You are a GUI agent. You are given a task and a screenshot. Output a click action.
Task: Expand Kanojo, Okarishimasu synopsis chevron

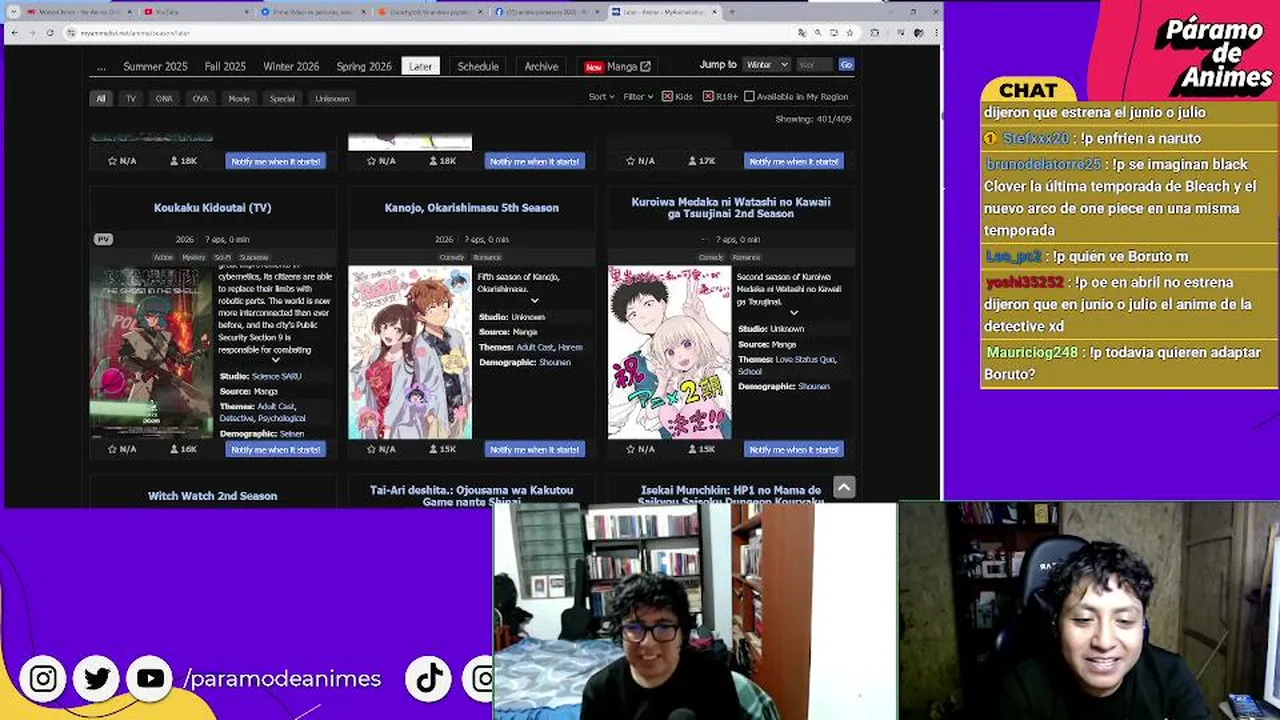(x=534, y=301)
